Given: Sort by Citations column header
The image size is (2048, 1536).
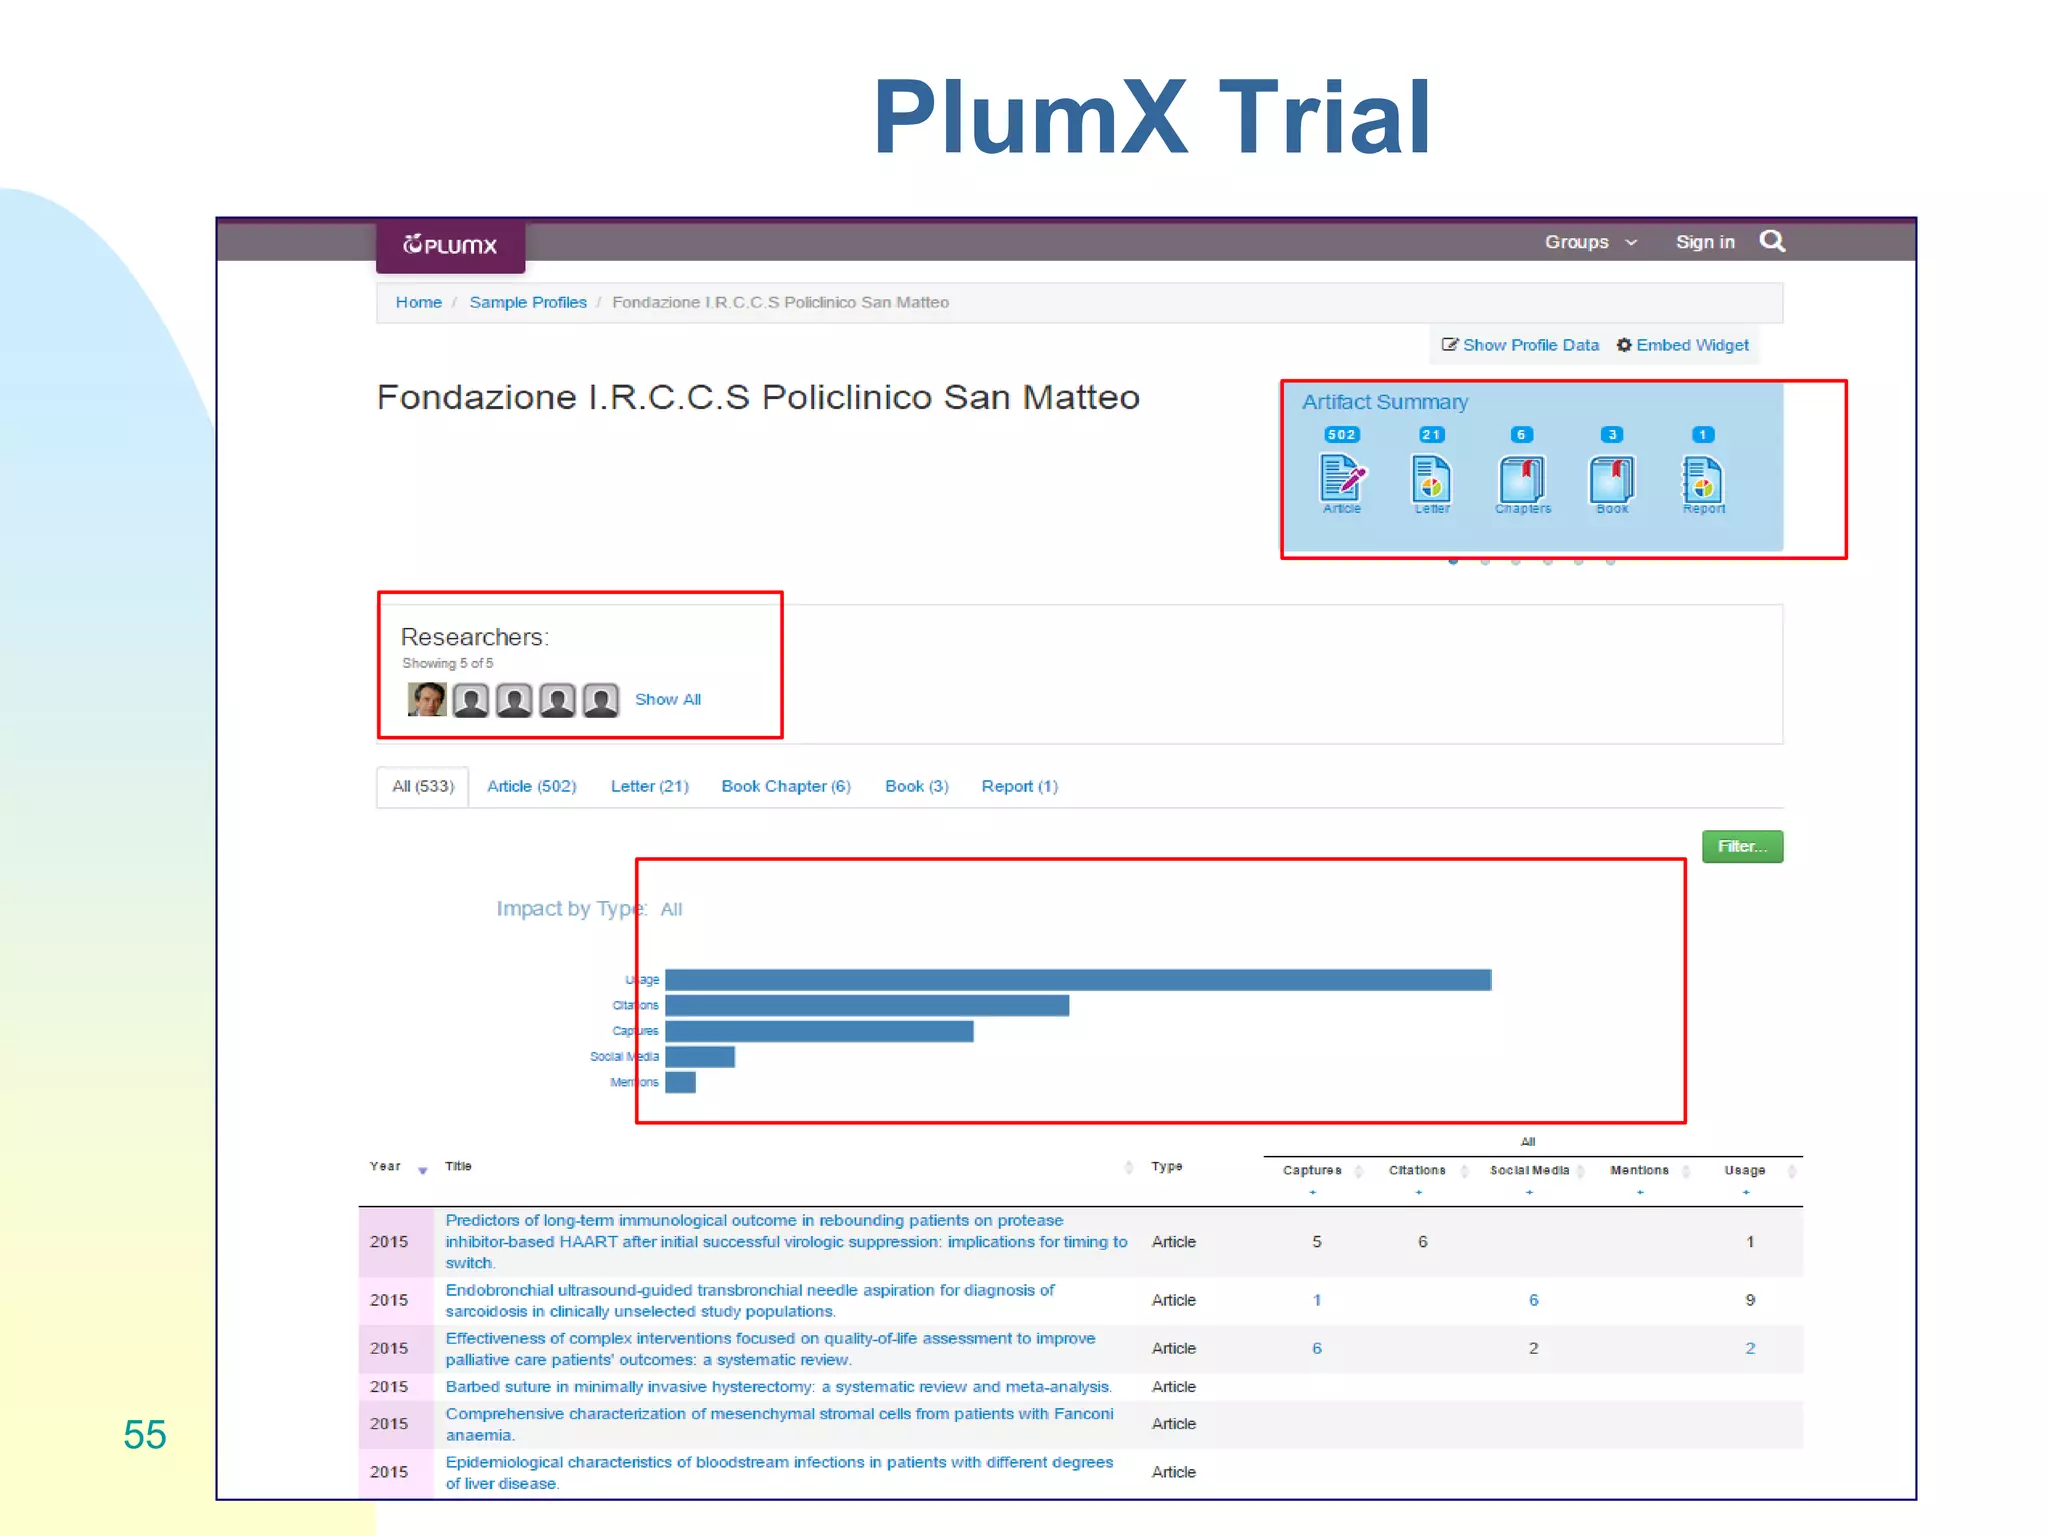Looking at the screenshot, I should tap(1417, 1170).
